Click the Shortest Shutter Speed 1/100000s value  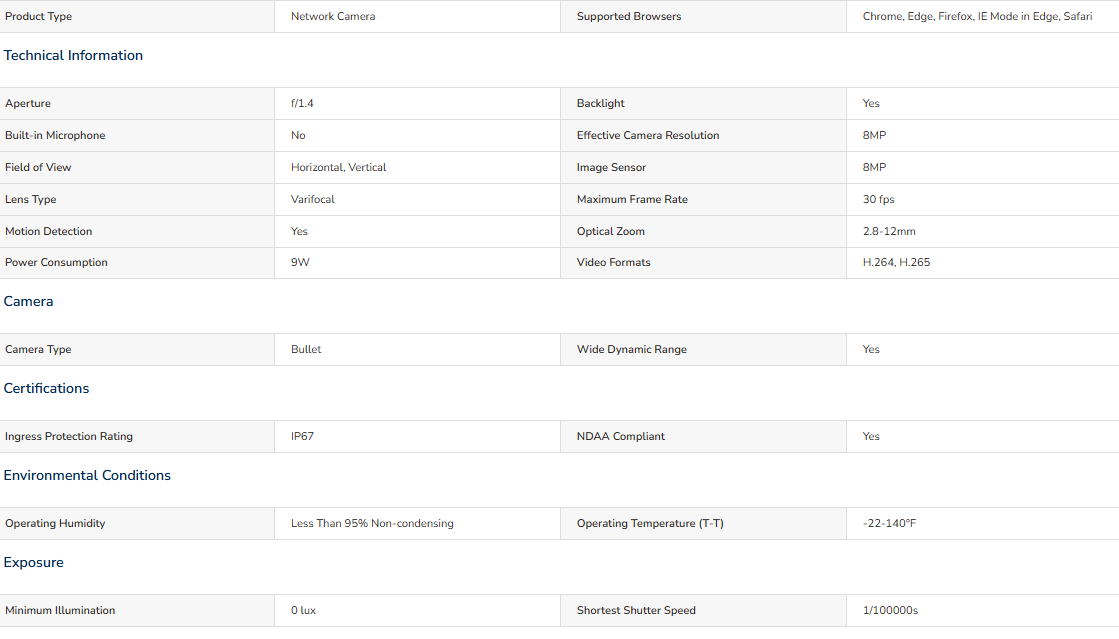(890, 610)
